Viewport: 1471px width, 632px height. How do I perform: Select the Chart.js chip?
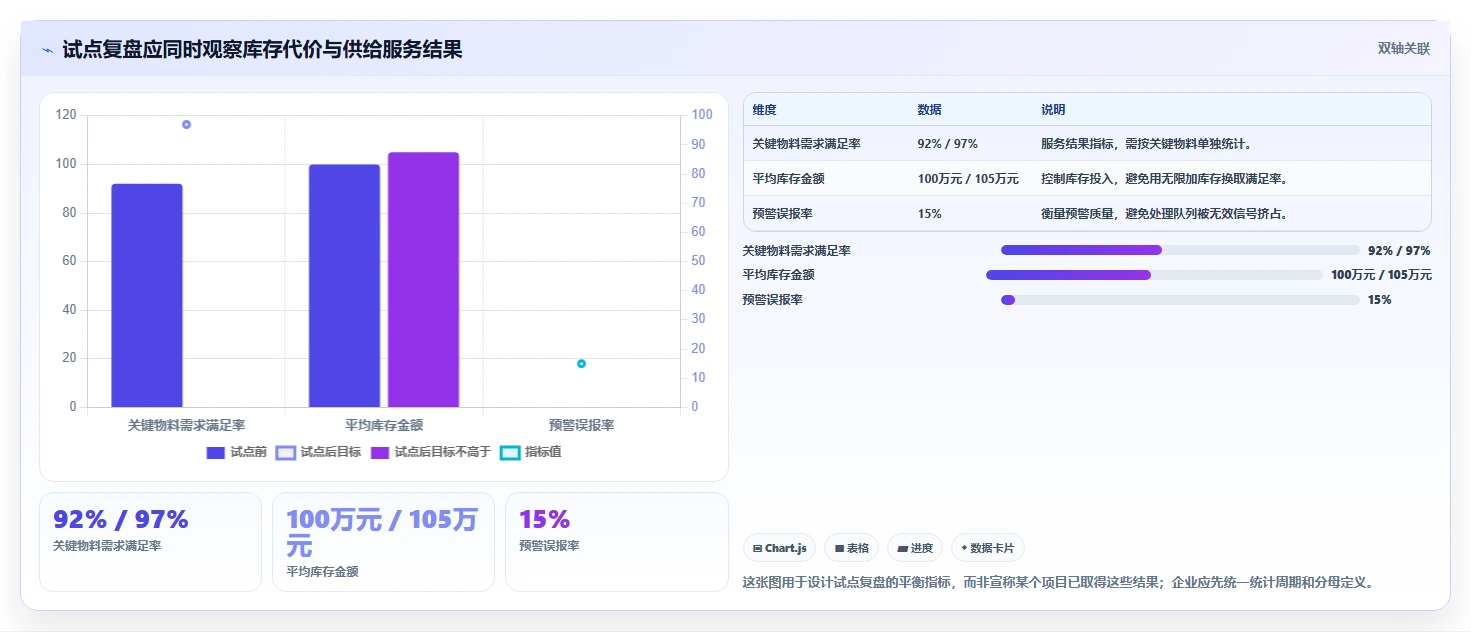(x=779, y=548)
